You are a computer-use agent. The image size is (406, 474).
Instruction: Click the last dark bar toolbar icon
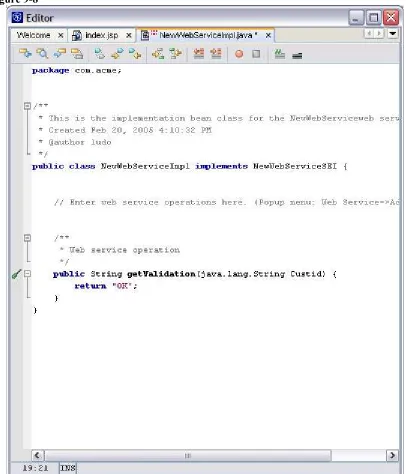coord(297,55)
